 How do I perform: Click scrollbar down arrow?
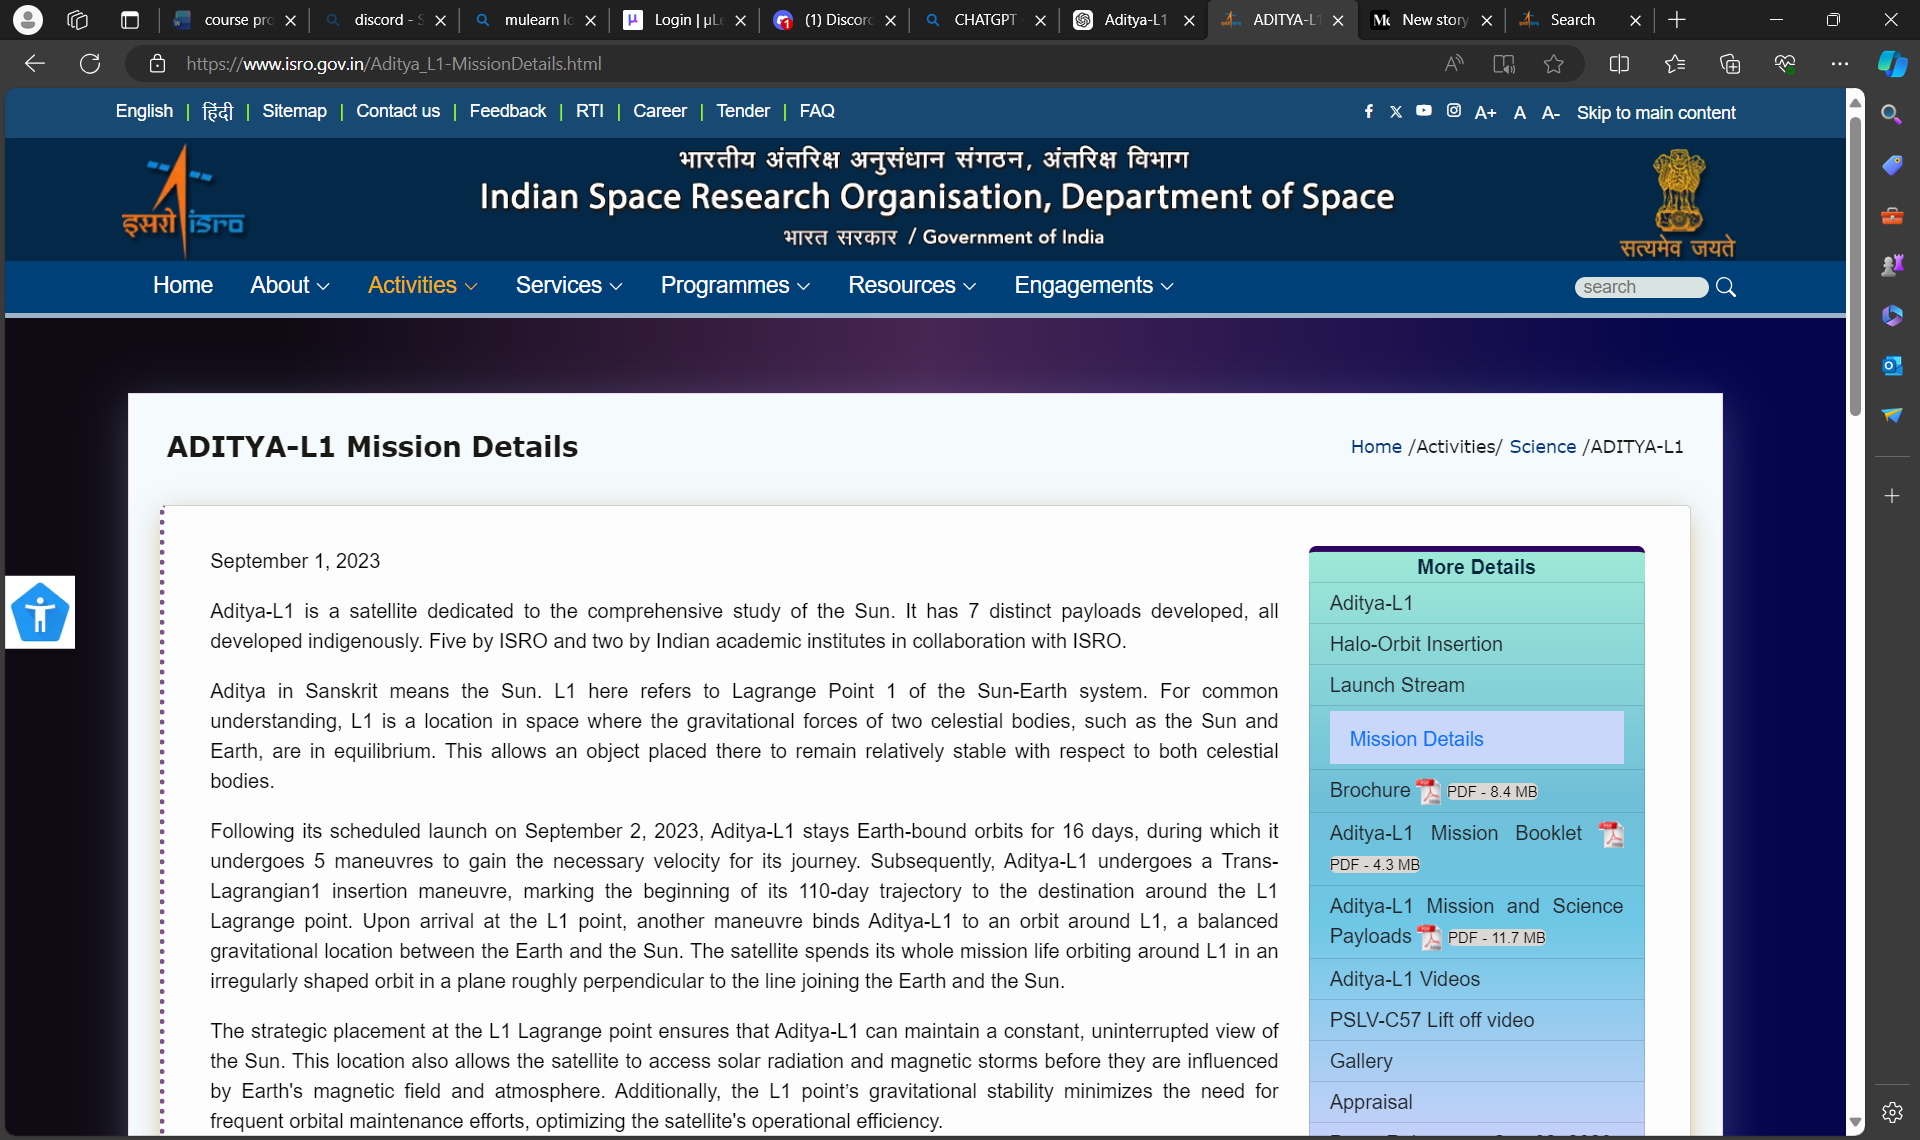[x=1855, y=1123]
